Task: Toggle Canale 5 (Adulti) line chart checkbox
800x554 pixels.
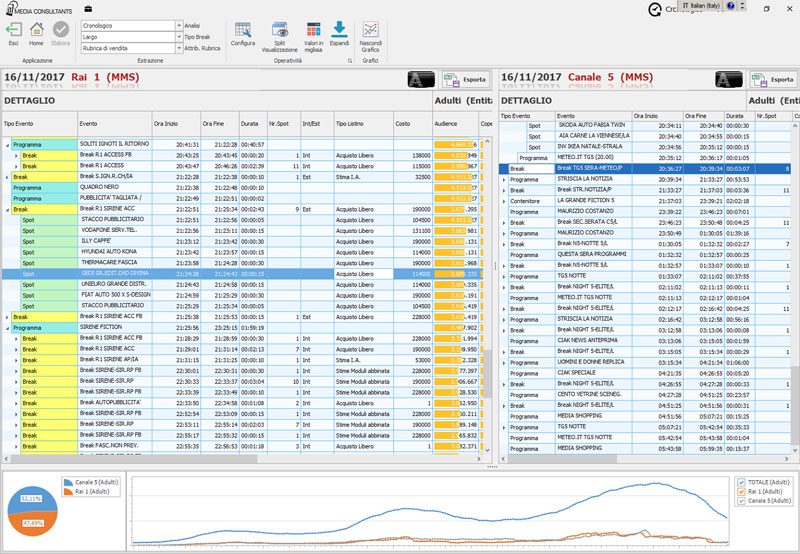Action: (x=741, y=500)
